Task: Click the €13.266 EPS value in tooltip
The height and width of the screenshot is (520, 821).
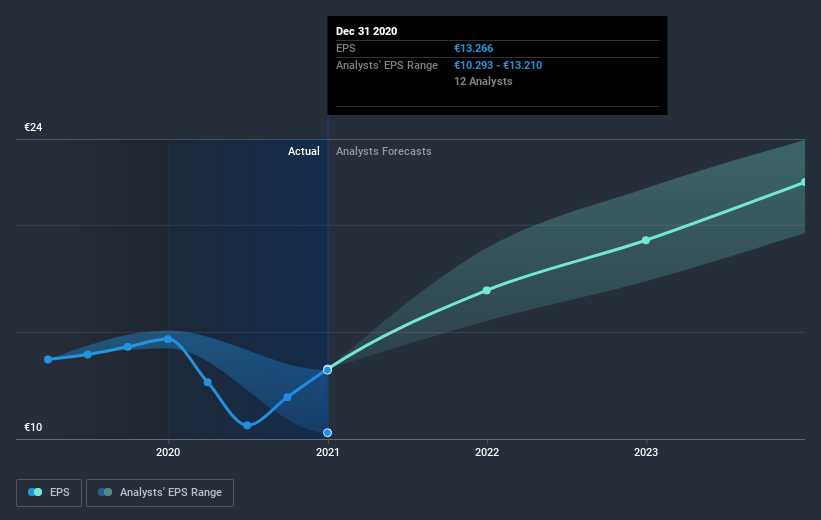Action: tap(473, 48)
